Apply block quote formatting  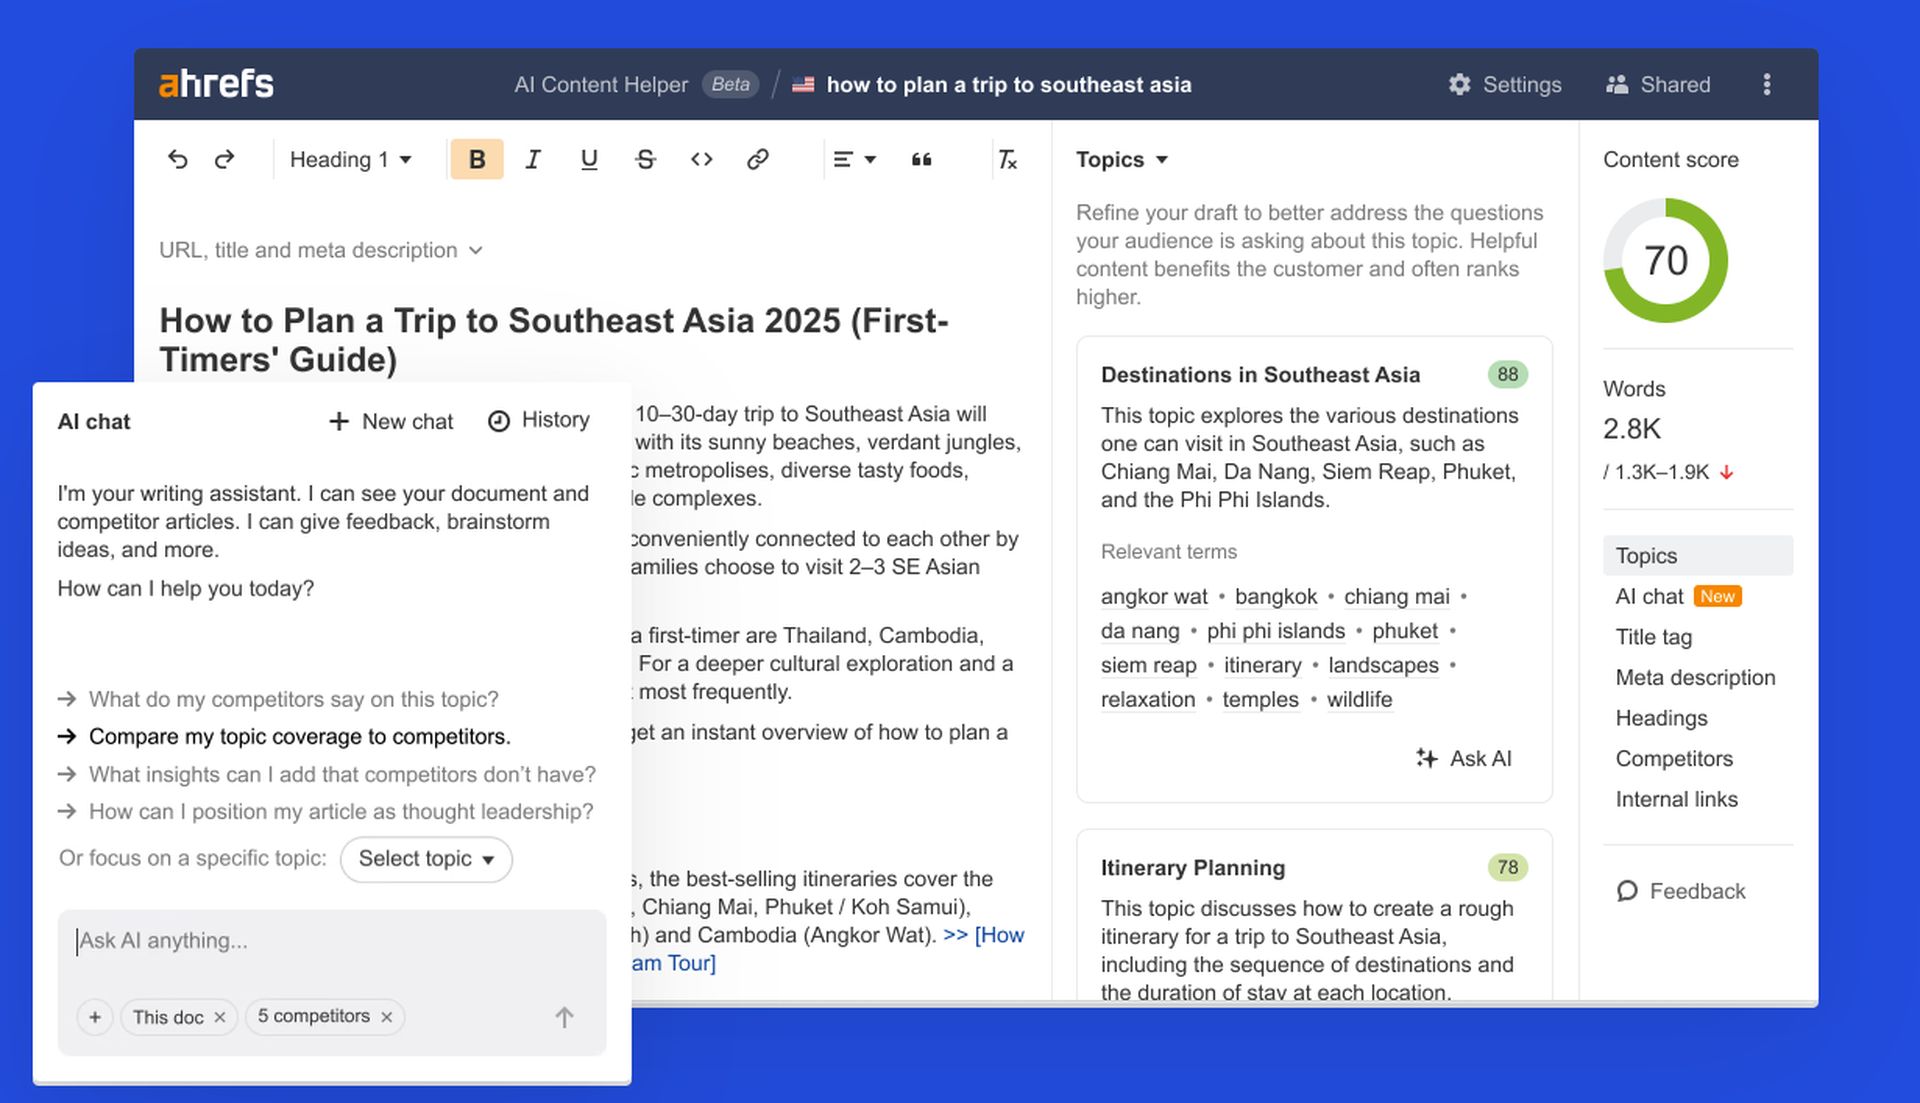tap(921, 160)
